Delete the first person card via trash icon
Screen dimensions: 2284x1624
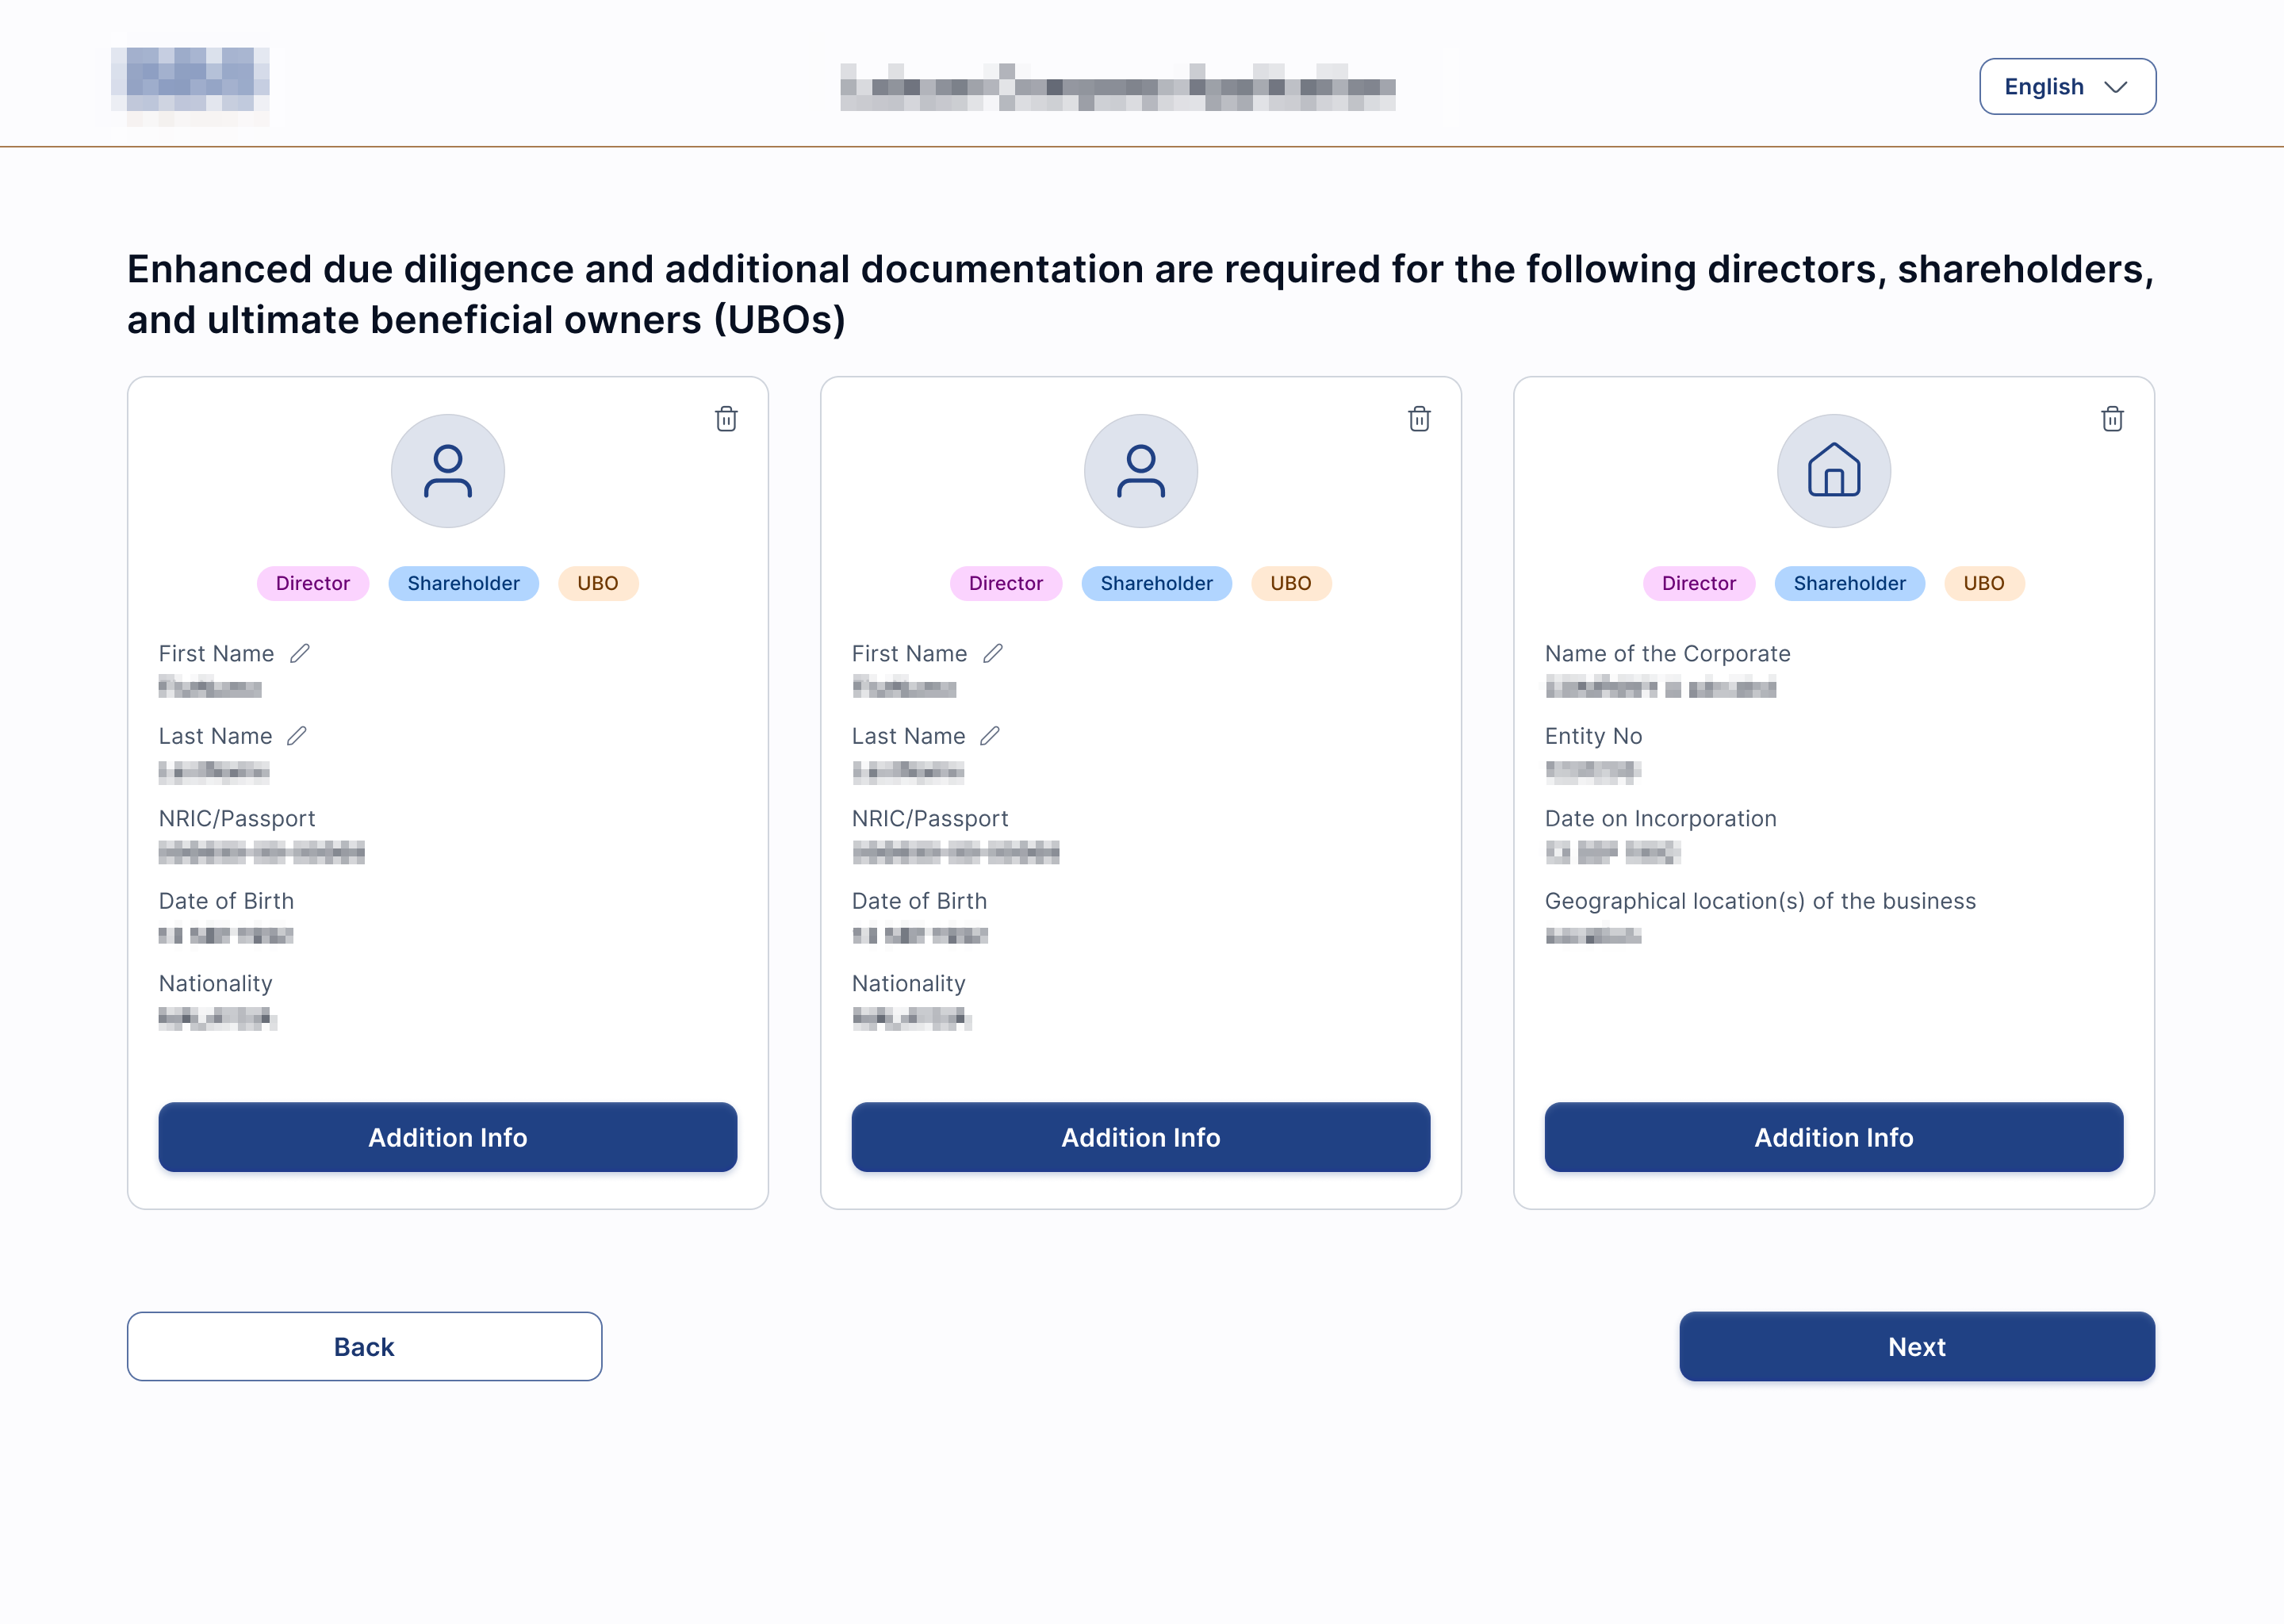tap(726, 419)
